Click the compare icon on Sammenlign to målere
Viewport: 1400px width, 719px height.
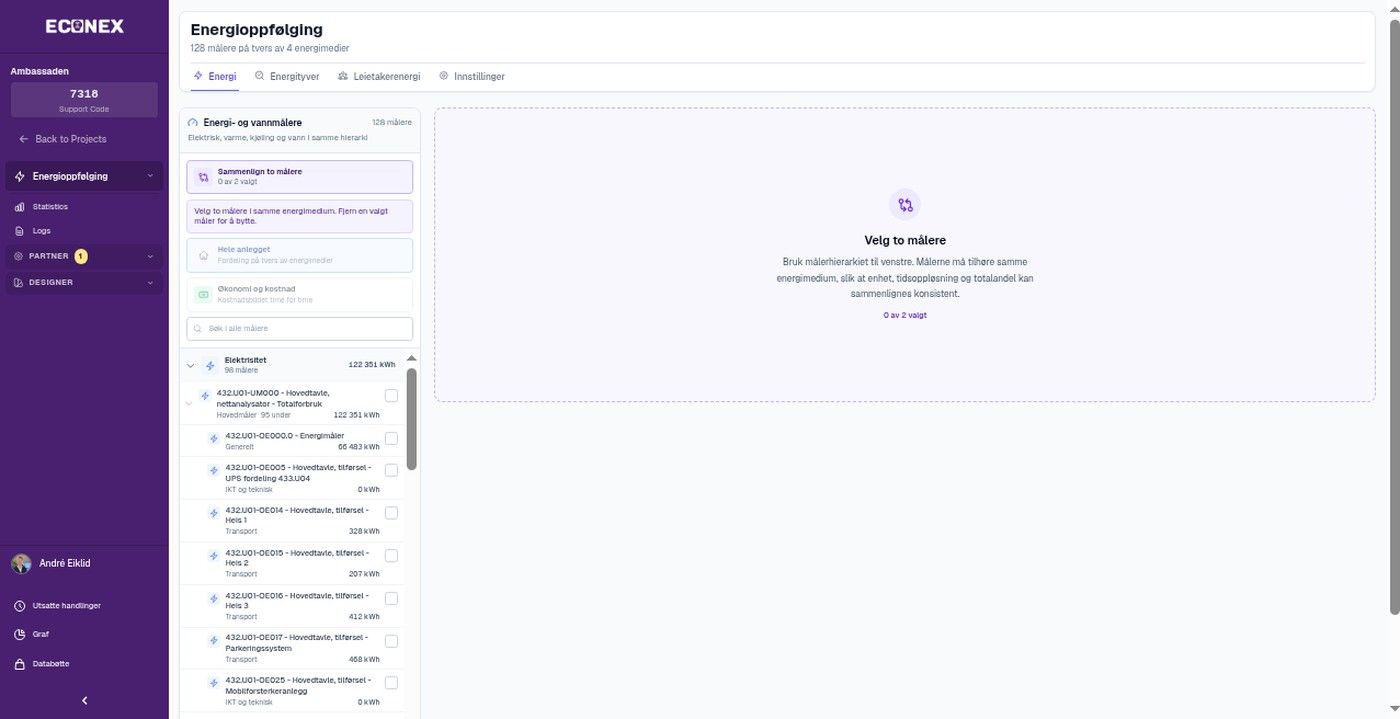203,177
